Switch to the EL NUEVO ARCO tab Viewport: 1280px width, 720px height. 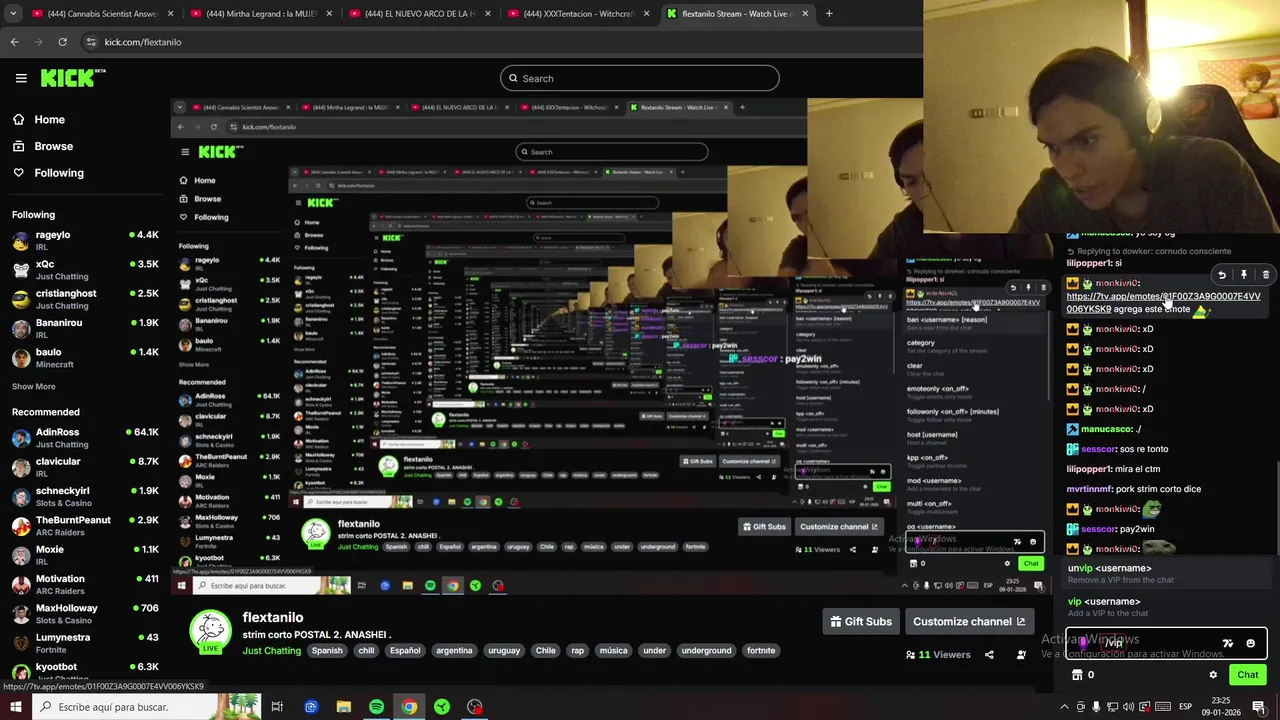click(417, 14)
